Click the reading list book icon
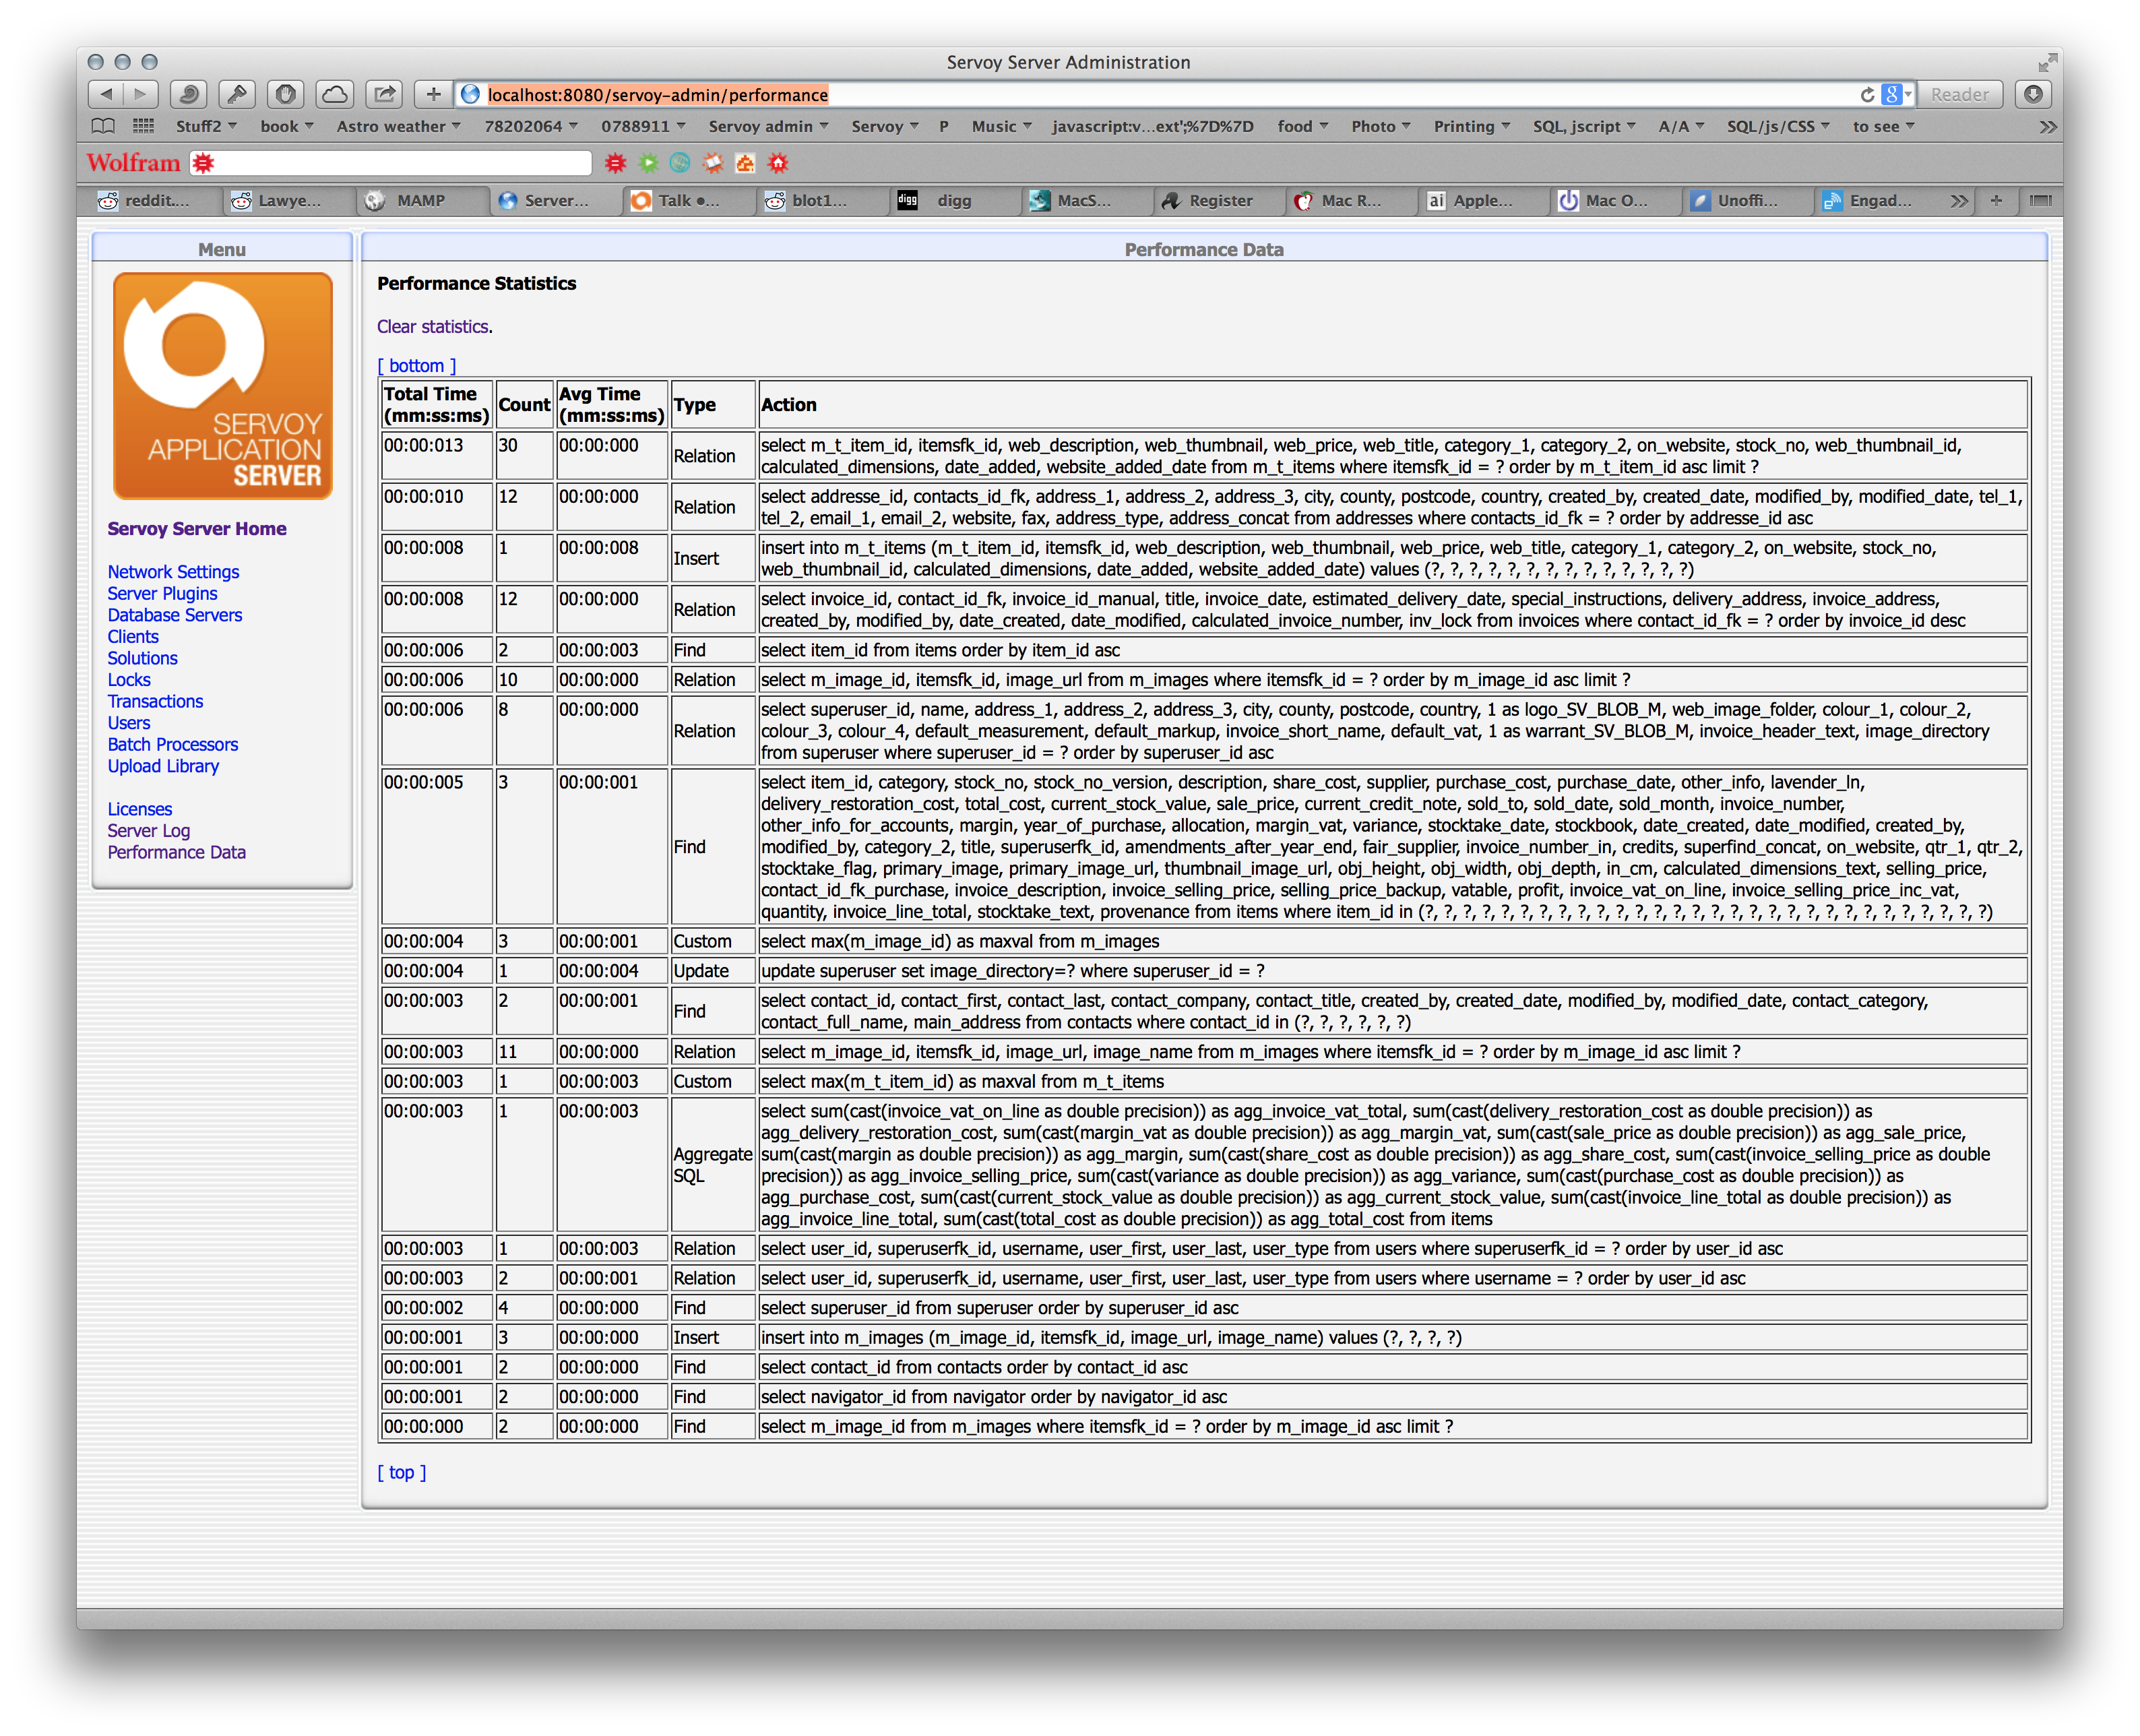 (103, 126)
